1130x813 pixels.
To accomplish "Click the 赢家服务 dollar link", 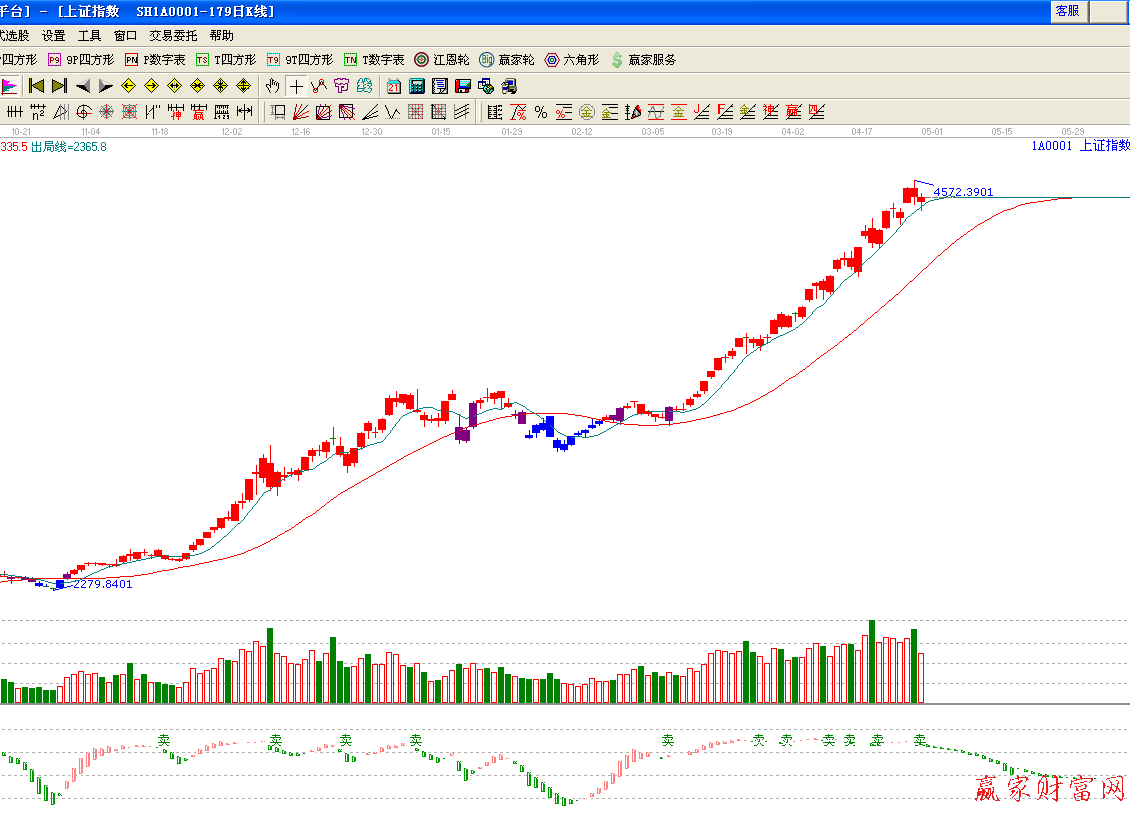I will (x=643, y=60).
